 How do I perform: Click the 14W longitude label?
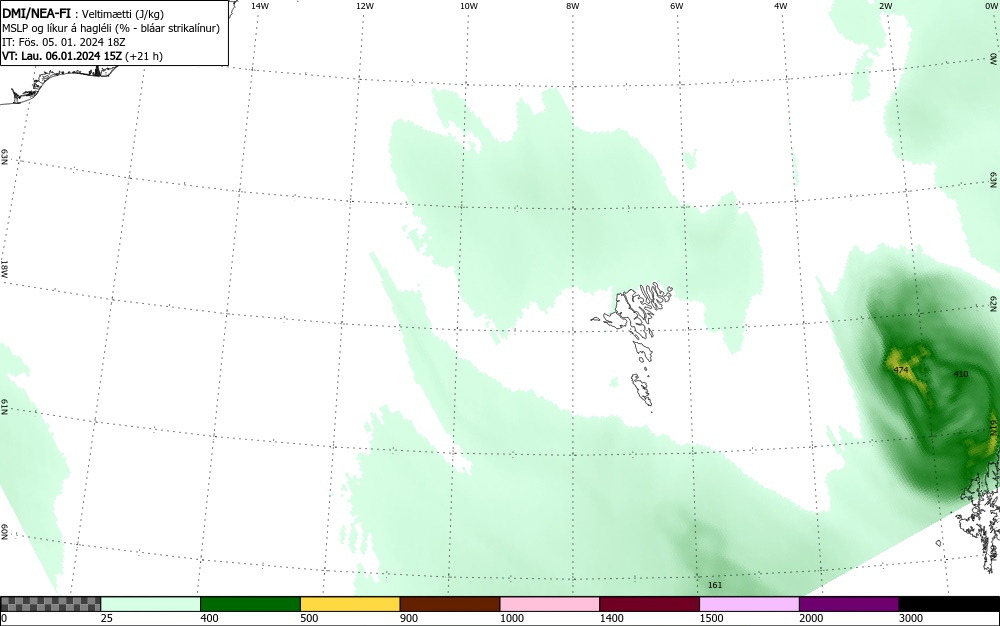pyautogui.click(x=260, y=6)
